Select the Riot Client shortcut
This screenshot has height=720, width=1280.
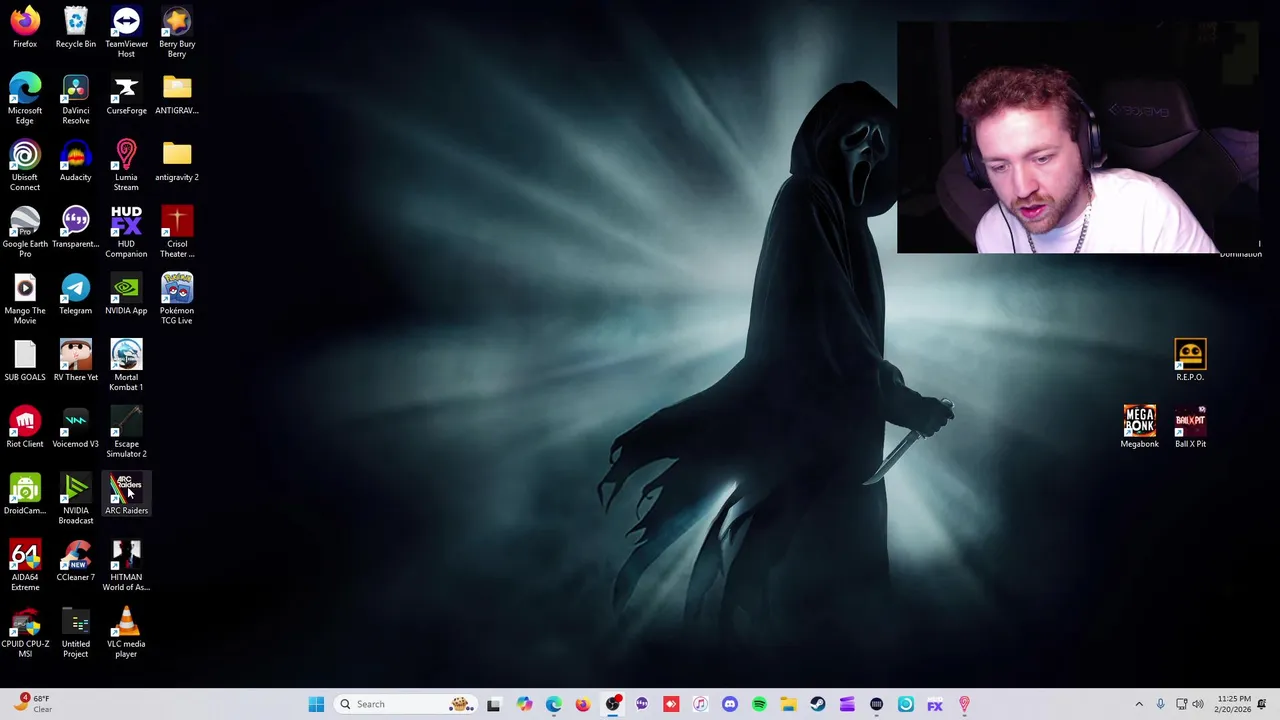click(25, 428)
